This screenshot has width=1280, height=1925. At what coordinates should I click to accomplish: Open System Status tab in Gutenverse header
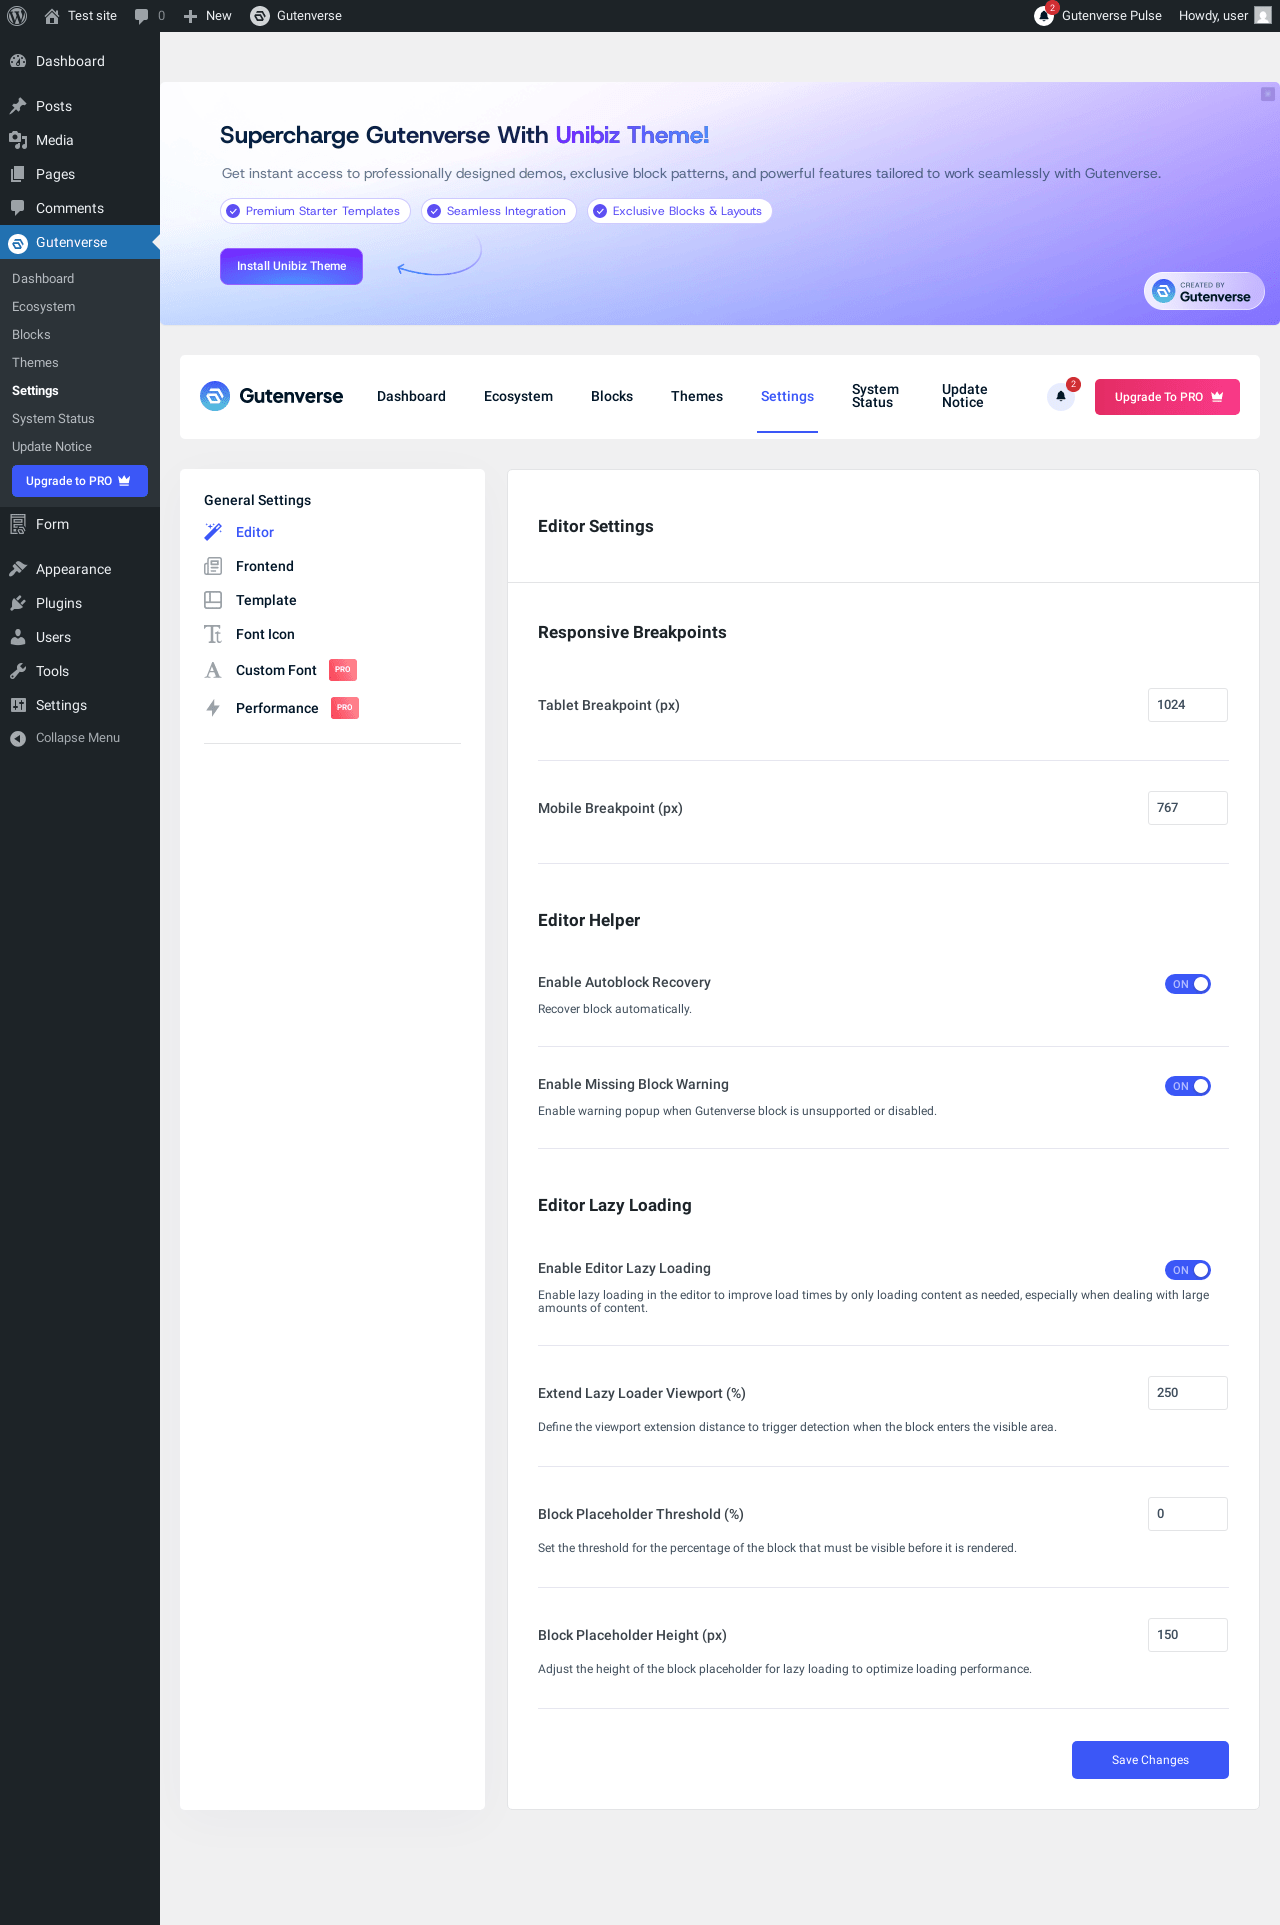875,396
